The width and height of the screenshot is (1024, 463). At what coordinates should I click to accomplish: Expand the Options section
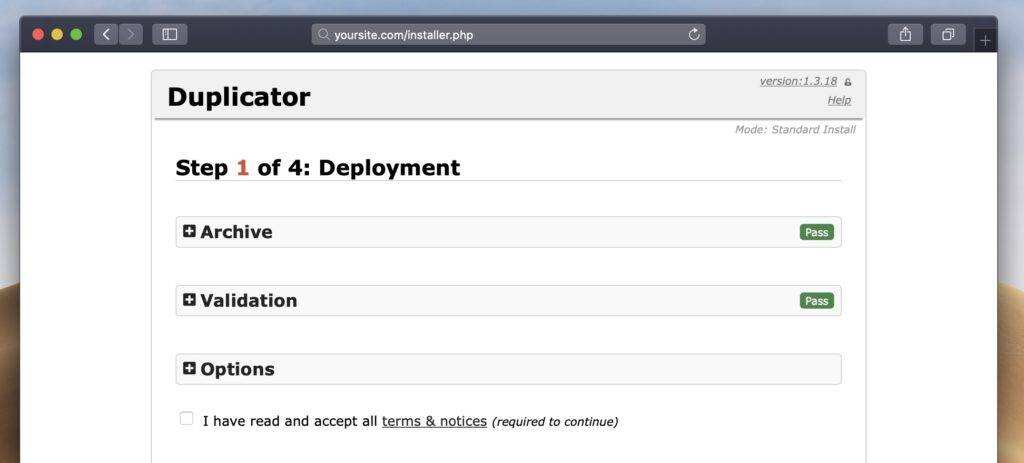(190, 369)
